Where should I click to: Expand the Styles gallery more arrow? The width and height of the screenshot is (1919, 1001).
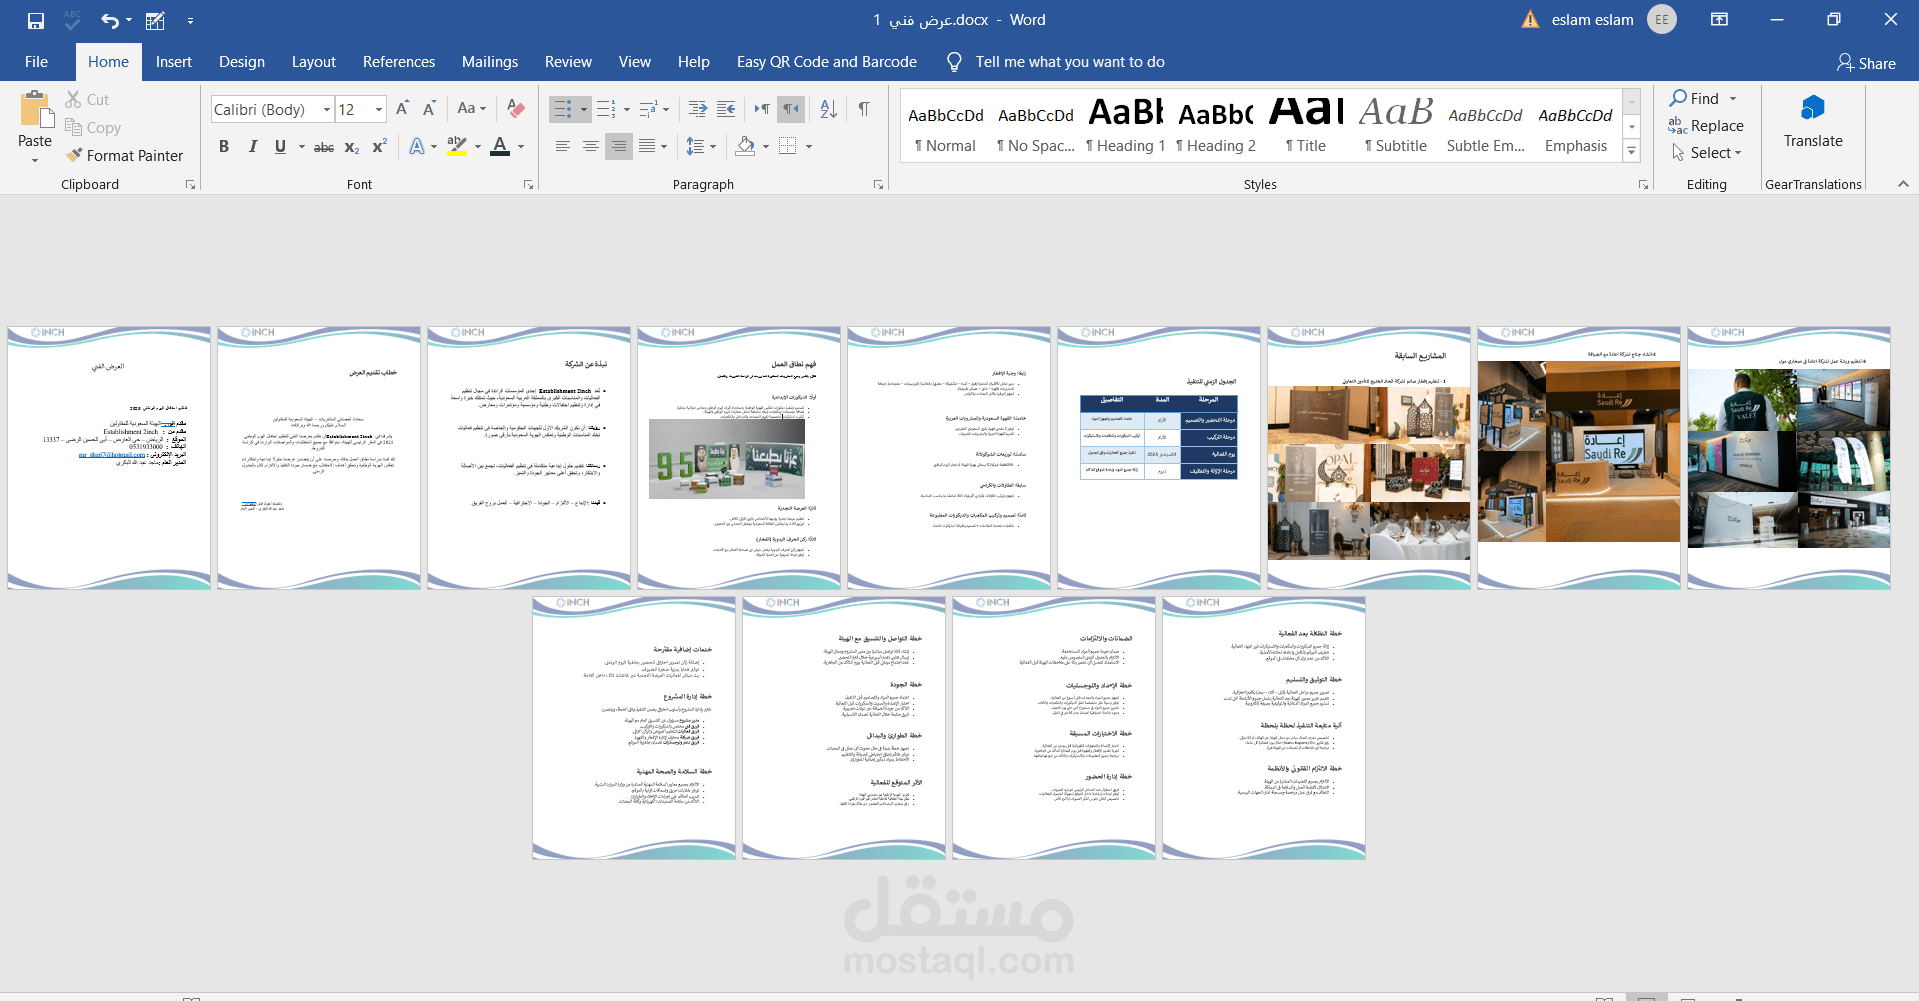point(1632,152)
